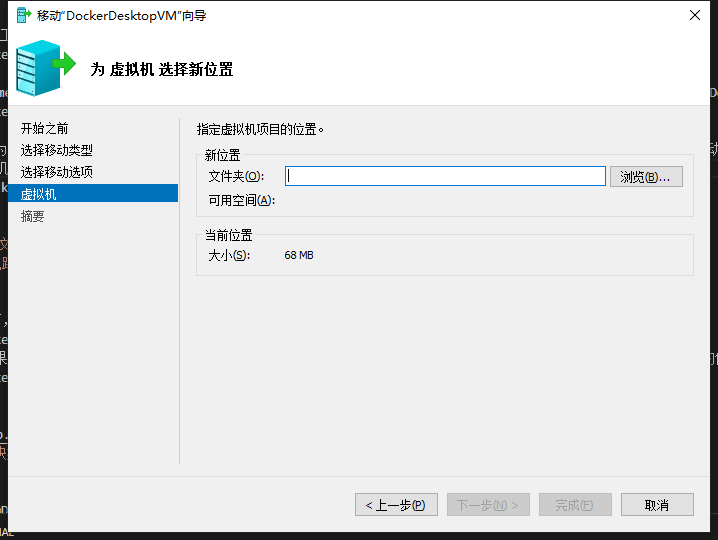Go back with the 上一步(P) button
Viewport: 718px width, 540px height.
[396, 505]
